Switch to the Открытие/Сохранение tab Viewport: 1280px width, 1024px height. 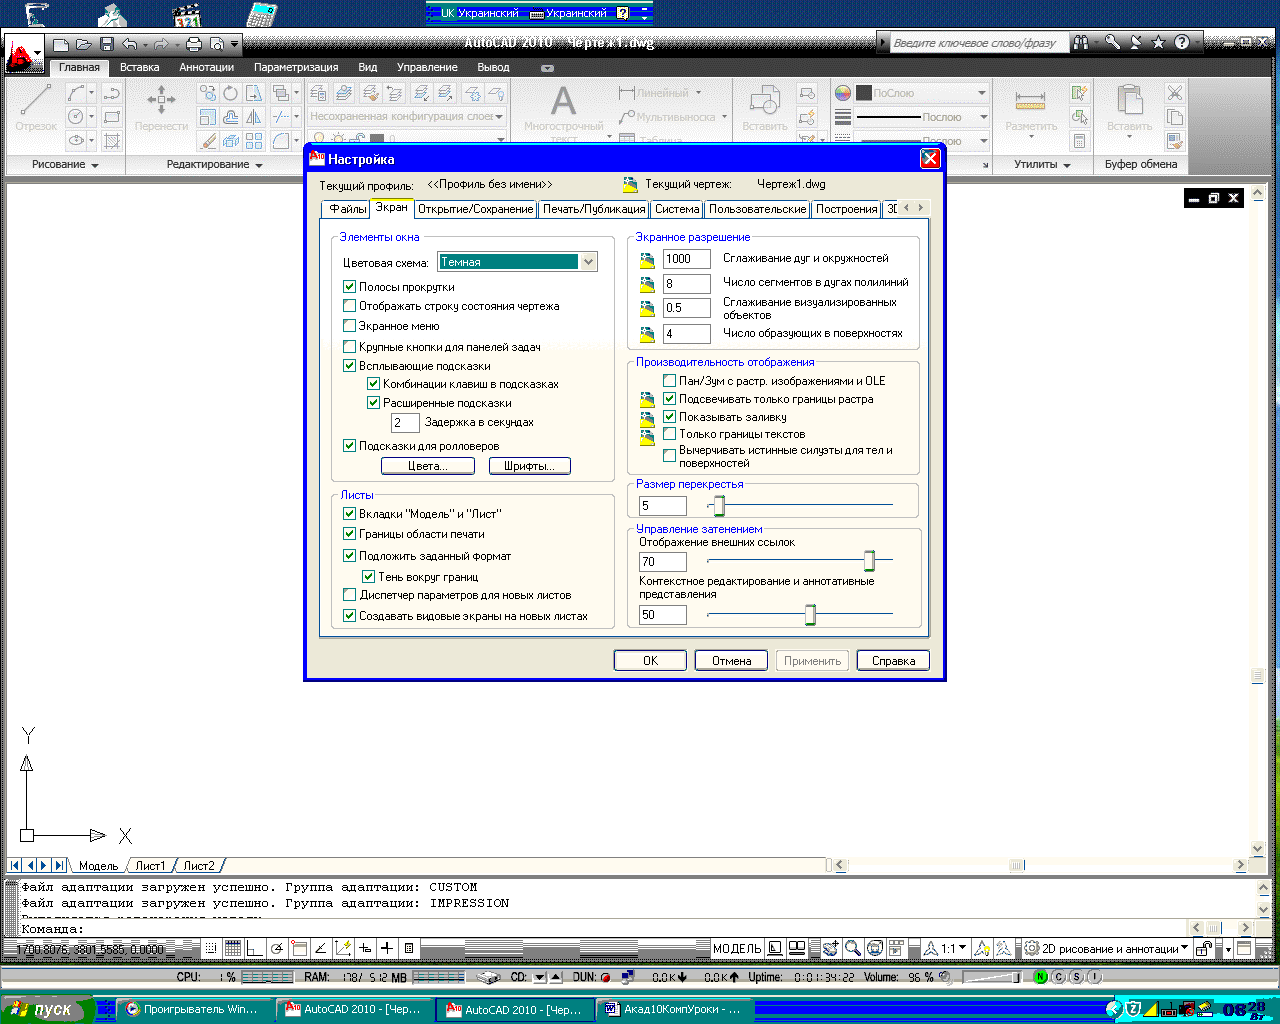pyautogui.click(x=476, y=209)
